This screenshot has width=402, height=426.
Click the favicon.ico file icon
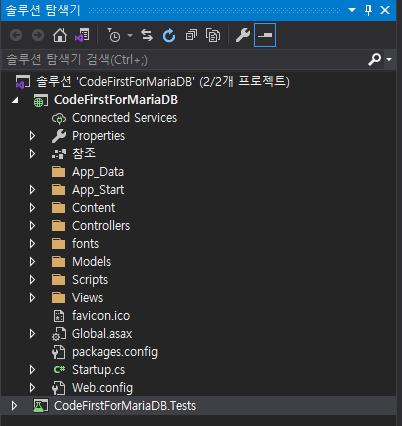(x=59, y=316)
